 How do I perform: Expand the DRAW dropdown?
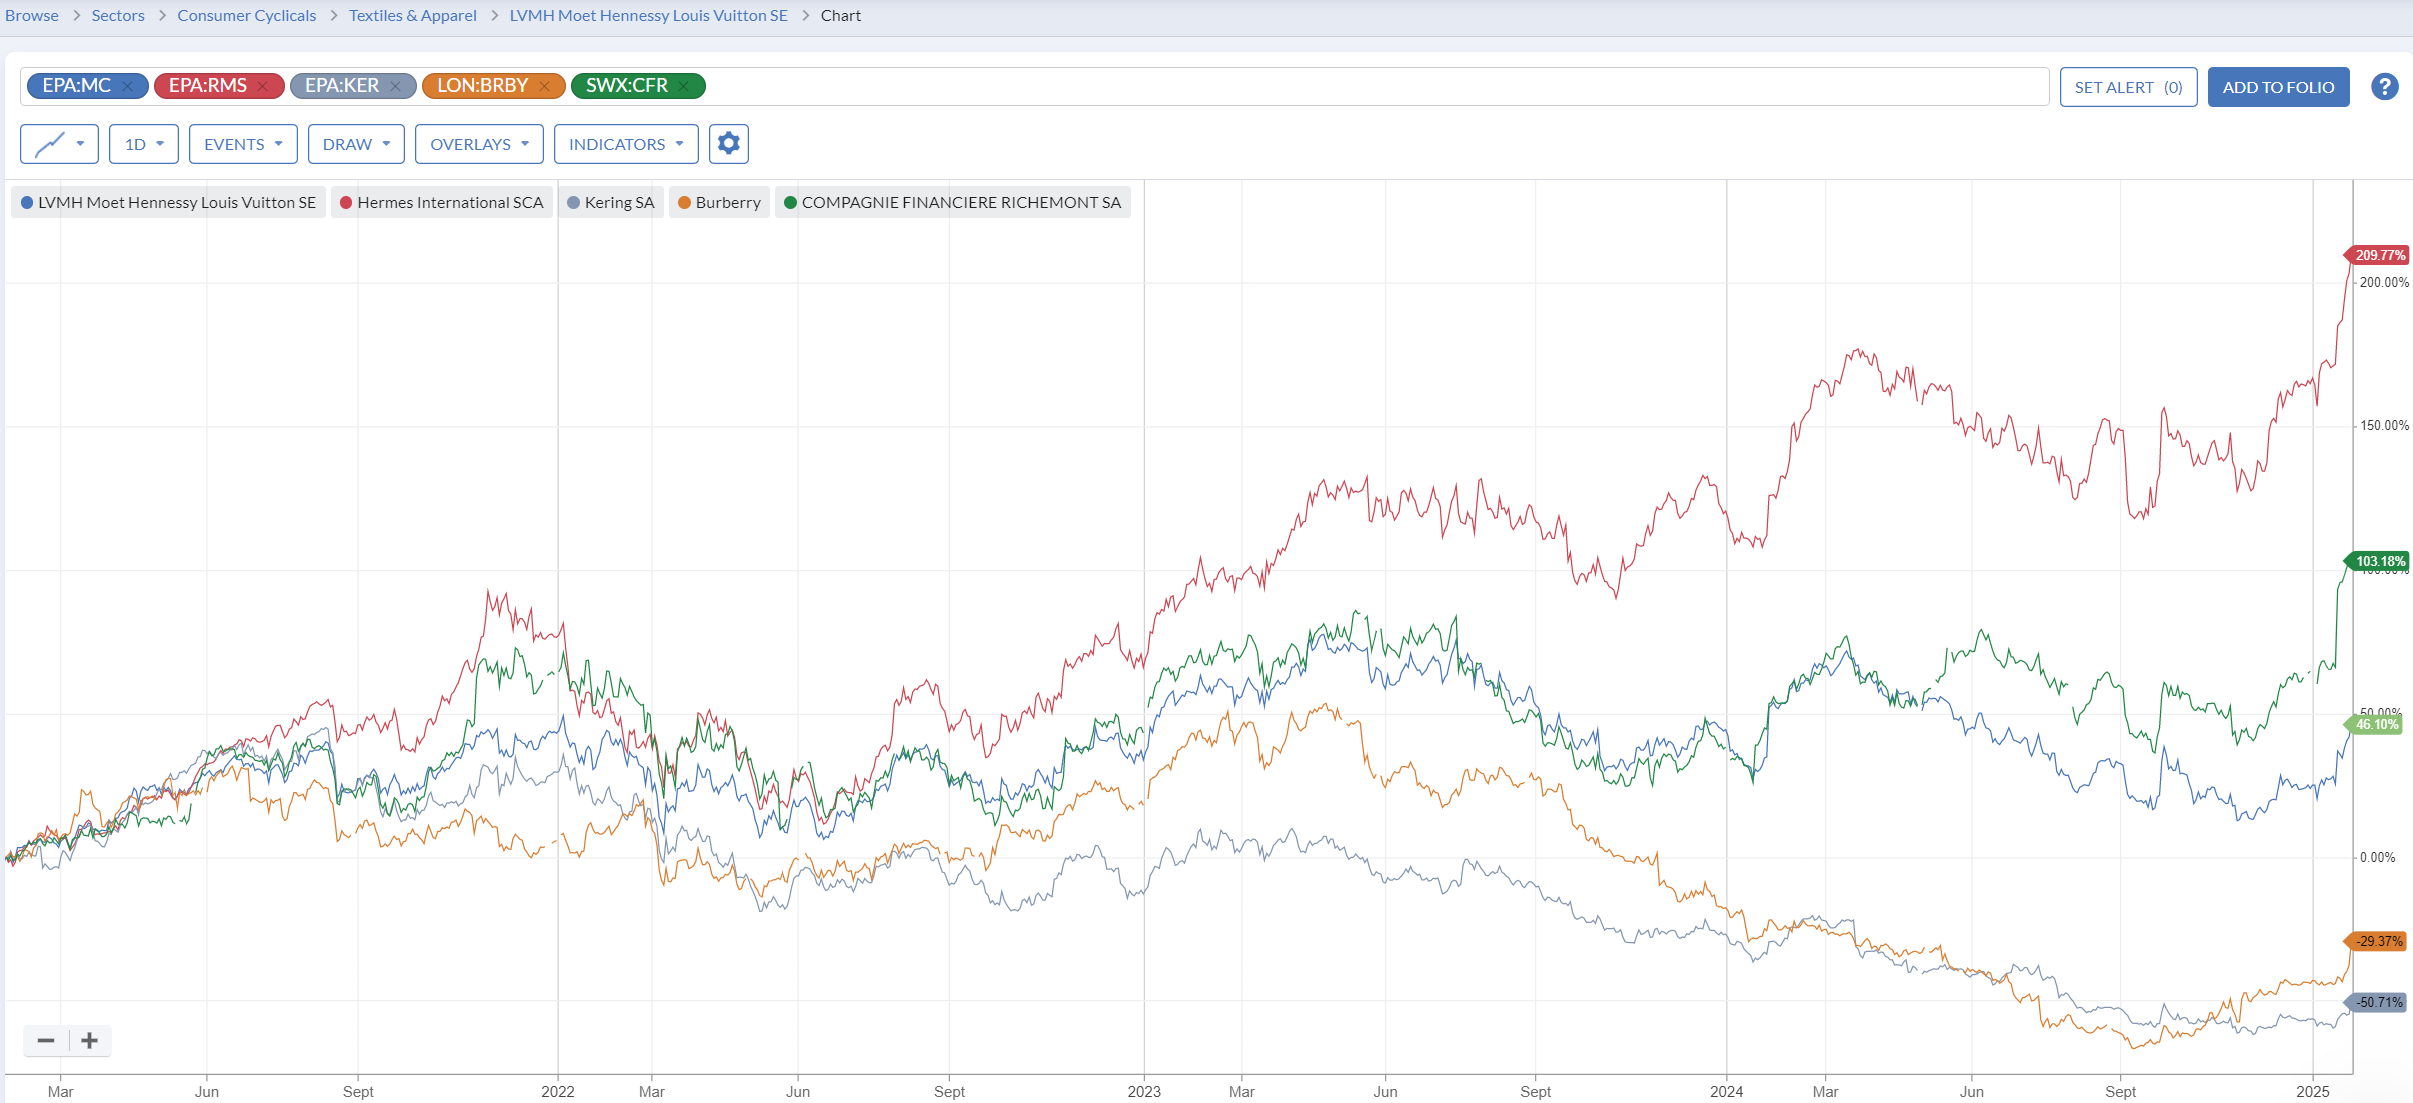pyautogui.click(x=356, y=144)
